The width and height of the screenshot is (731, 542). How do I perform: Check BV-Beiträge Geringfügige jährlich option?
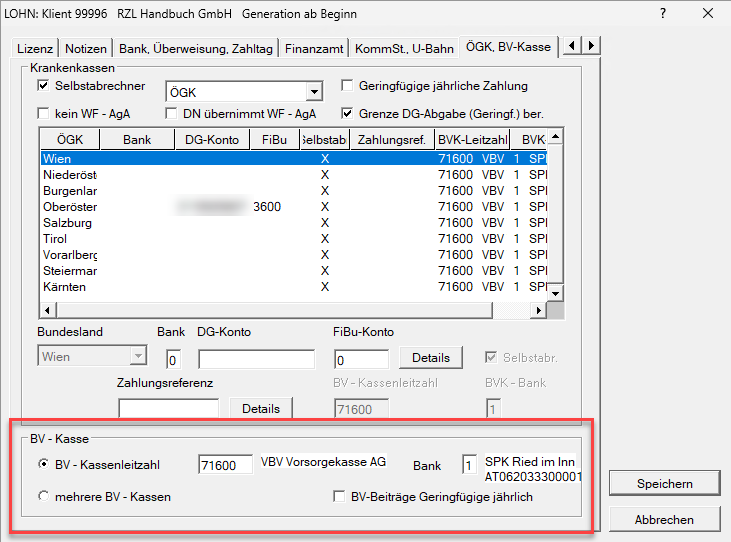pos(341,496)
